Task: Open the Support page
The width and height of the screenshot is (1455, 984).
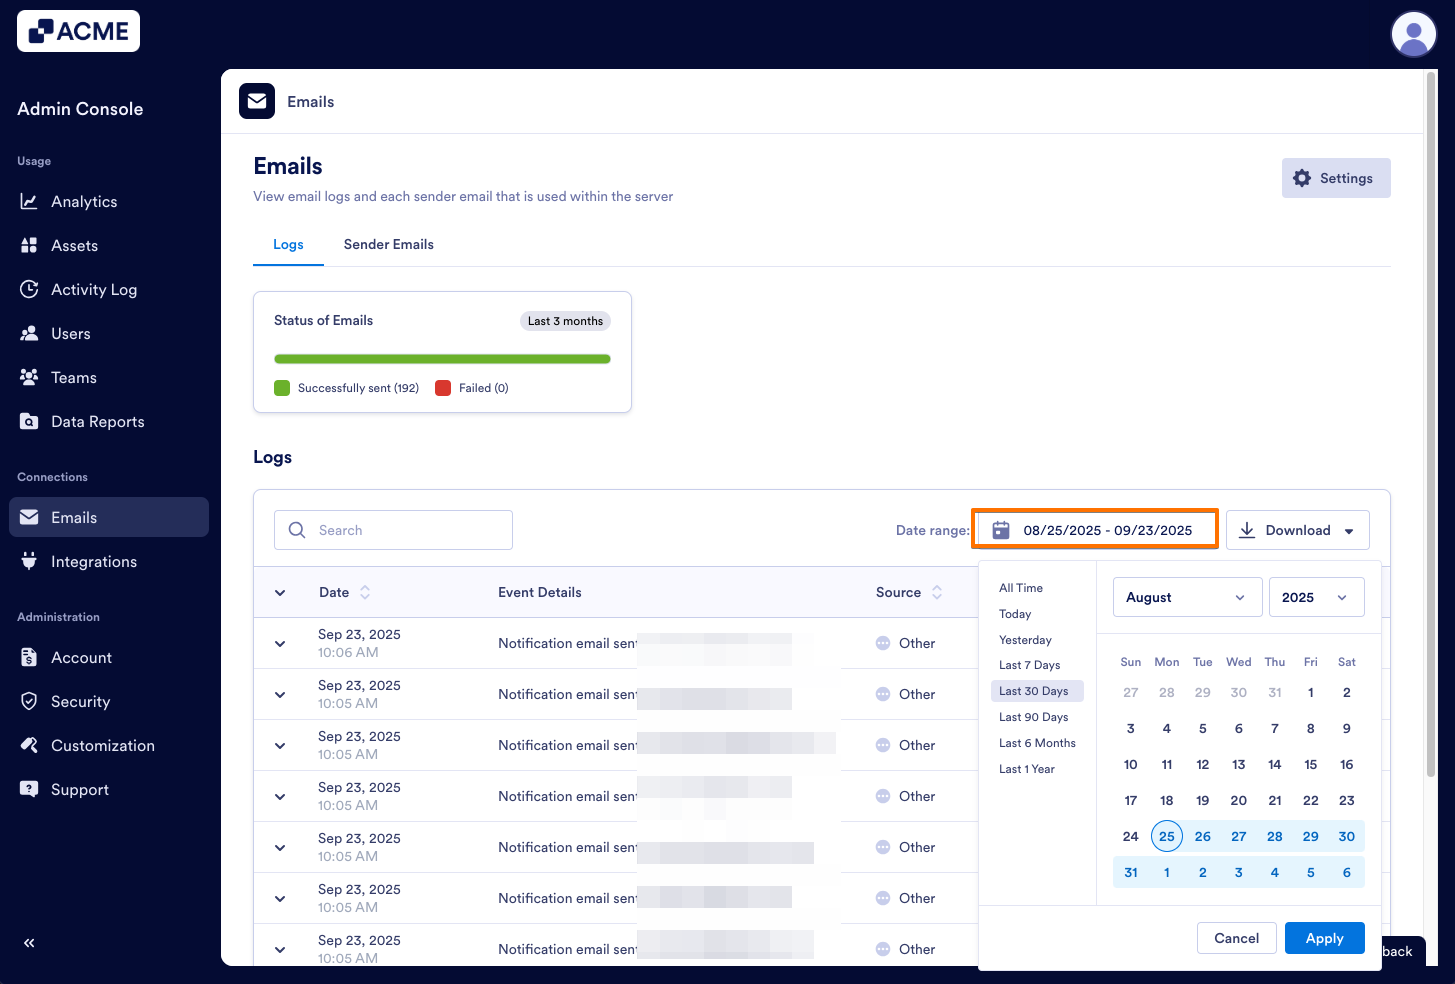Action: [80, 789]
